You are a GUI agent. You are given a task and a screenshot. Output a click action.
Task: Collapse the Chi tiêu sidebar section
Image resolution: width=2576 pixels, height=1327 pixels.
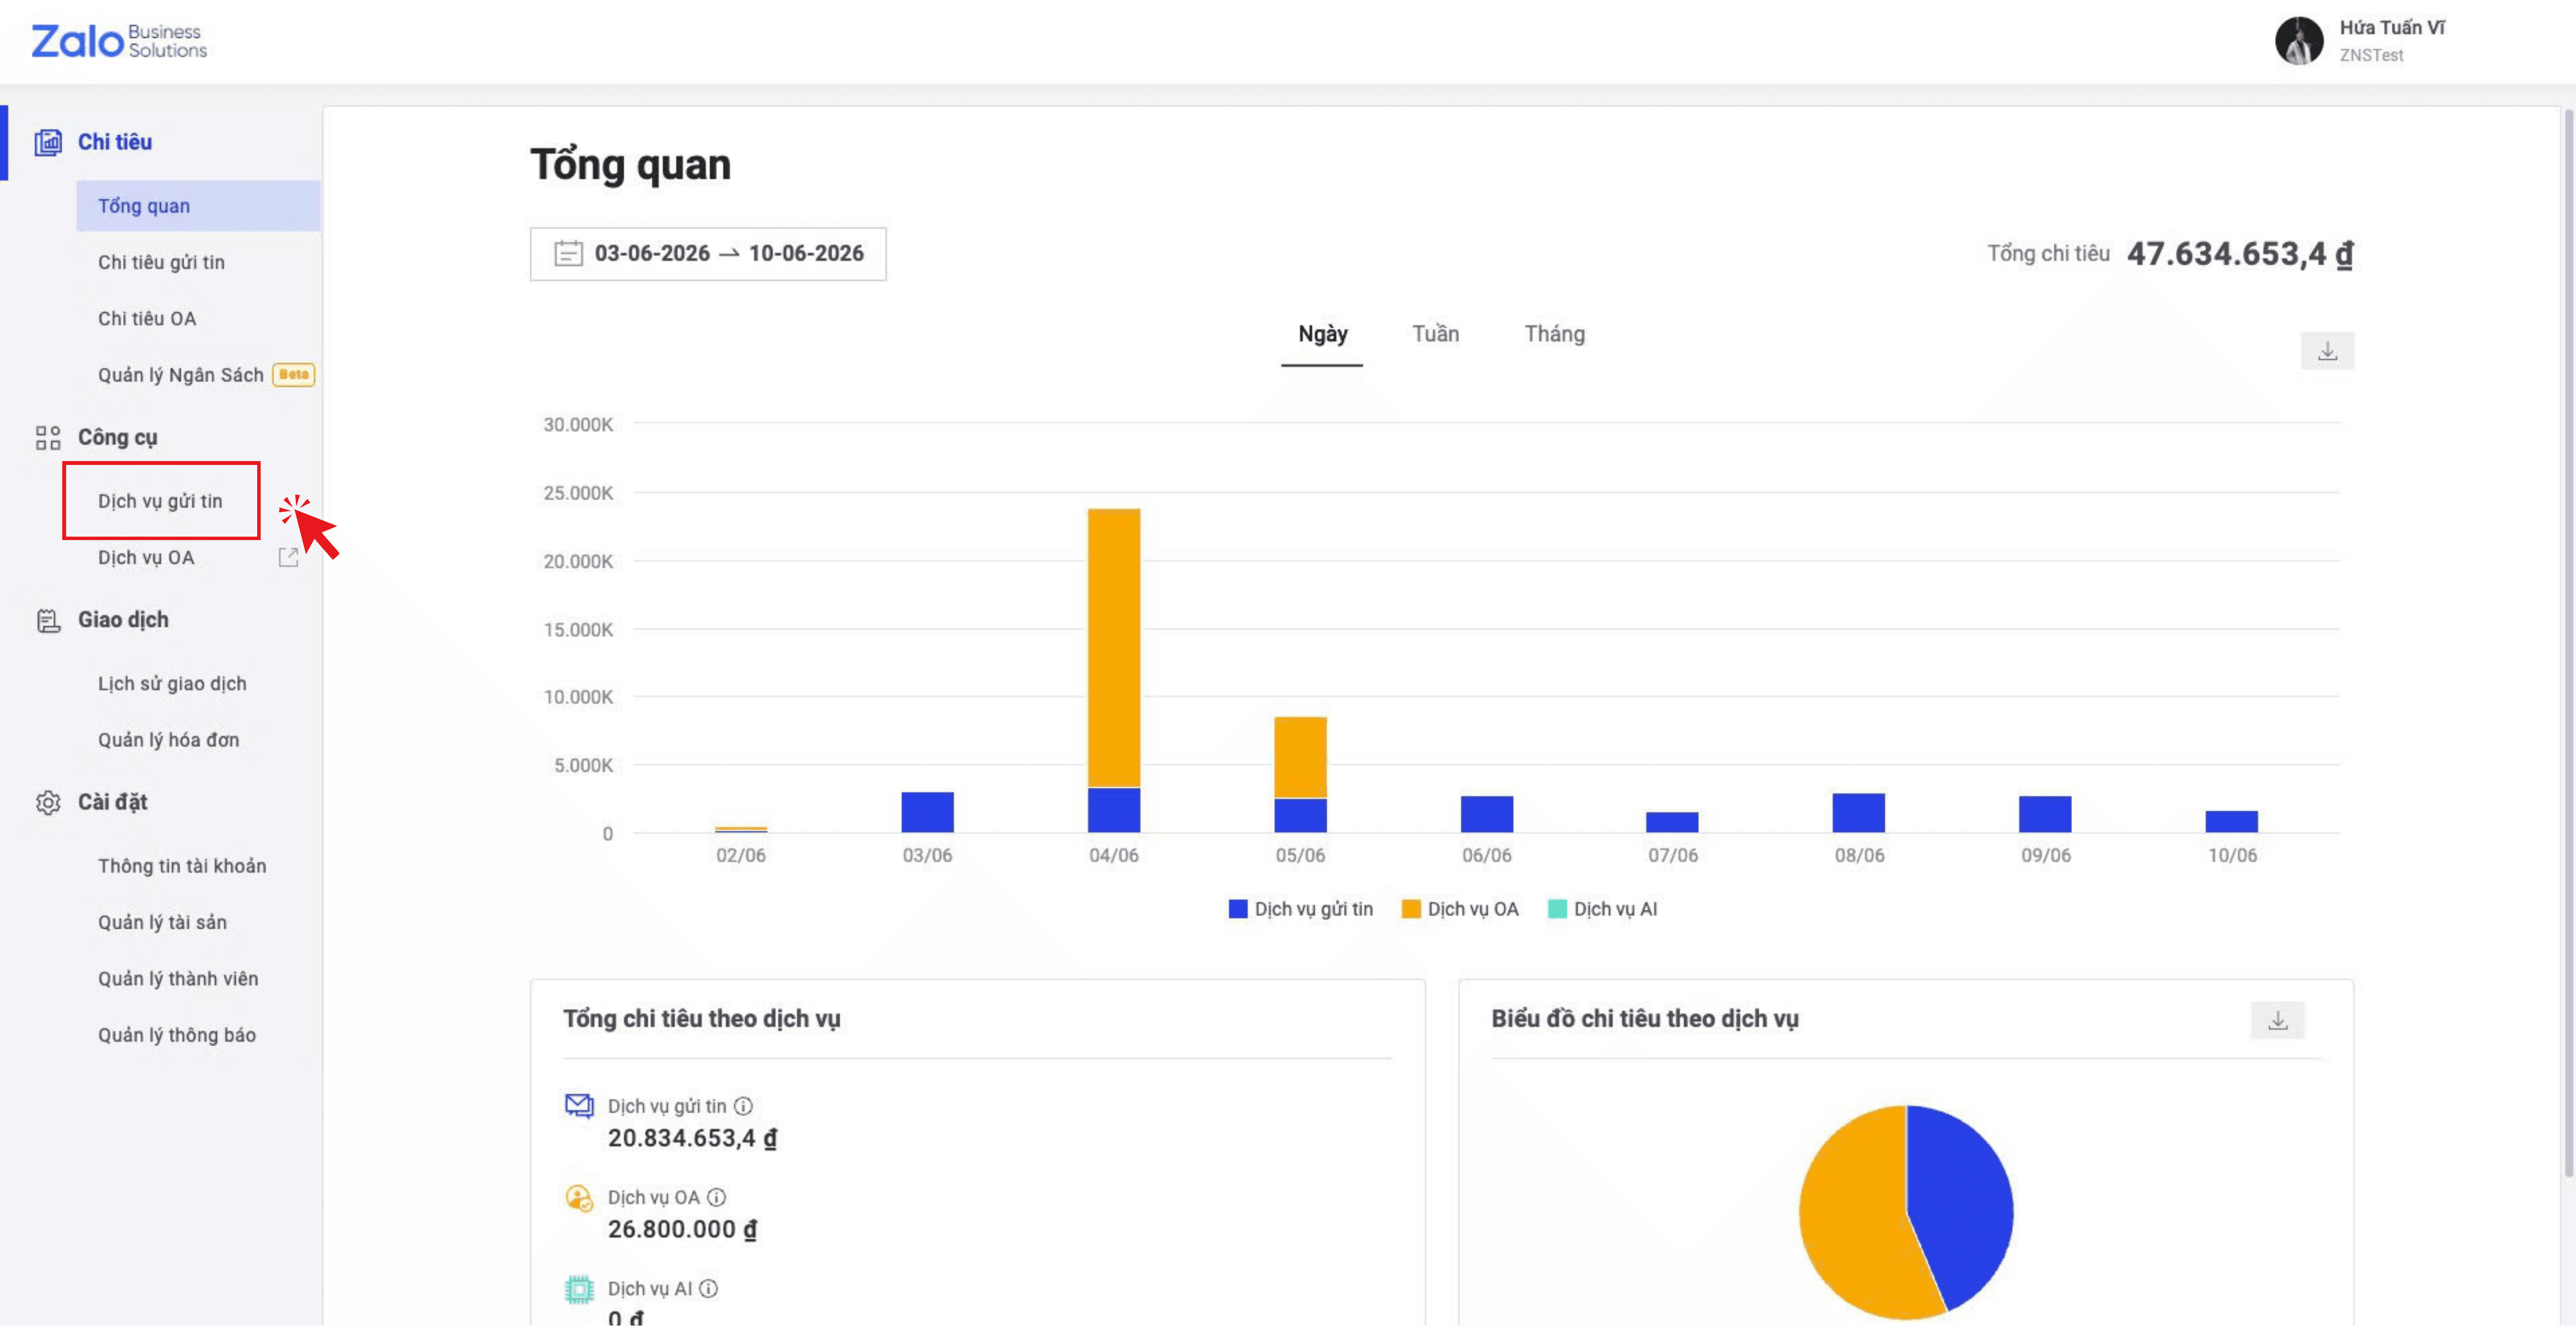click(114, 142)
